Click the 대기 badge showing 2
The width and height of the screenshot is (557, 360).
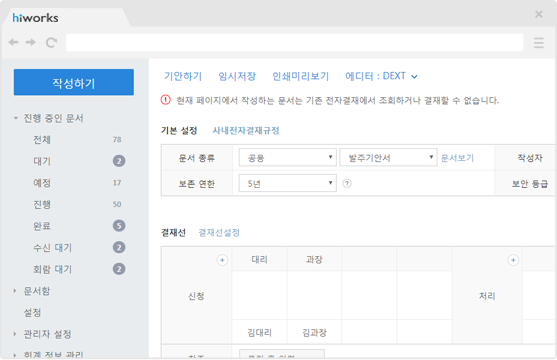pyautogui.click(x=119, y=161)
